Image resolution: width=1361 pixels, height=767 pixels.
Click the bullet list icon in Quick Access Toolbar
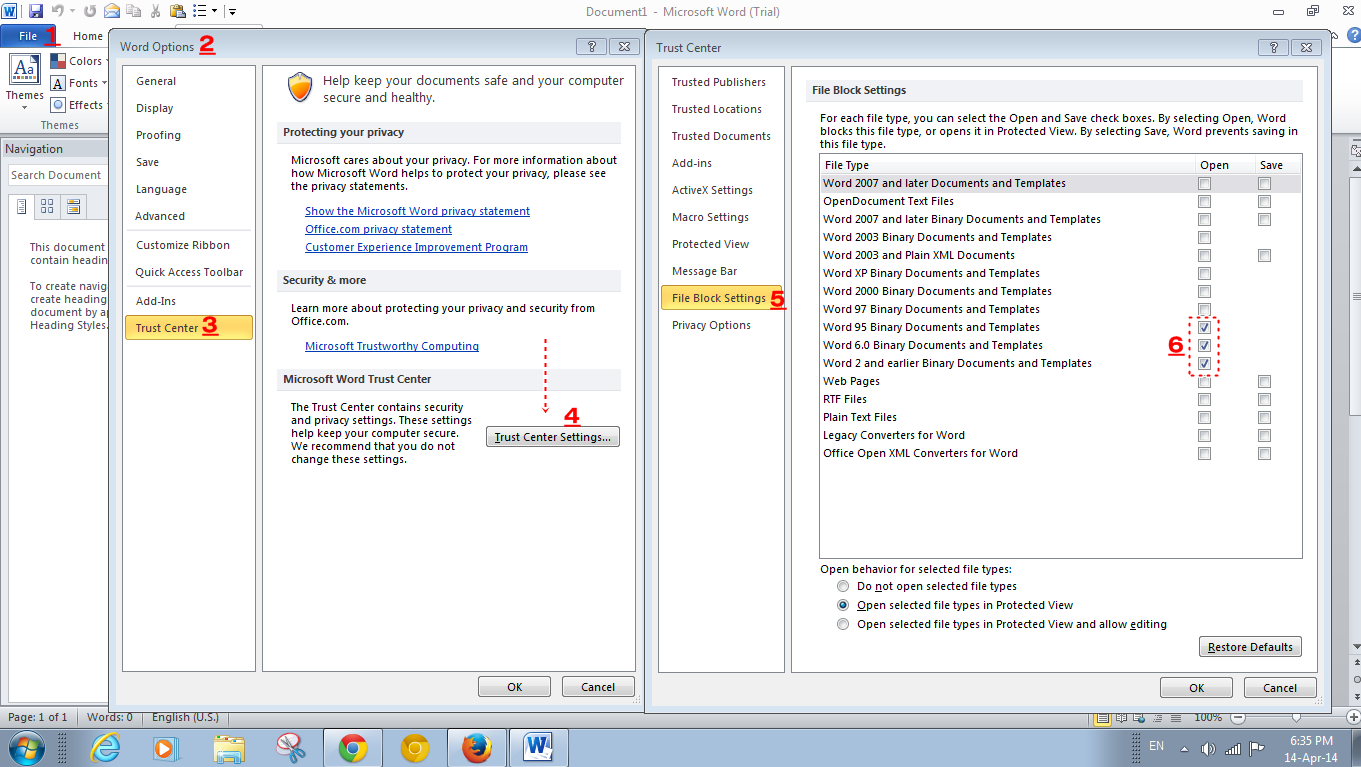click(199, 11)
